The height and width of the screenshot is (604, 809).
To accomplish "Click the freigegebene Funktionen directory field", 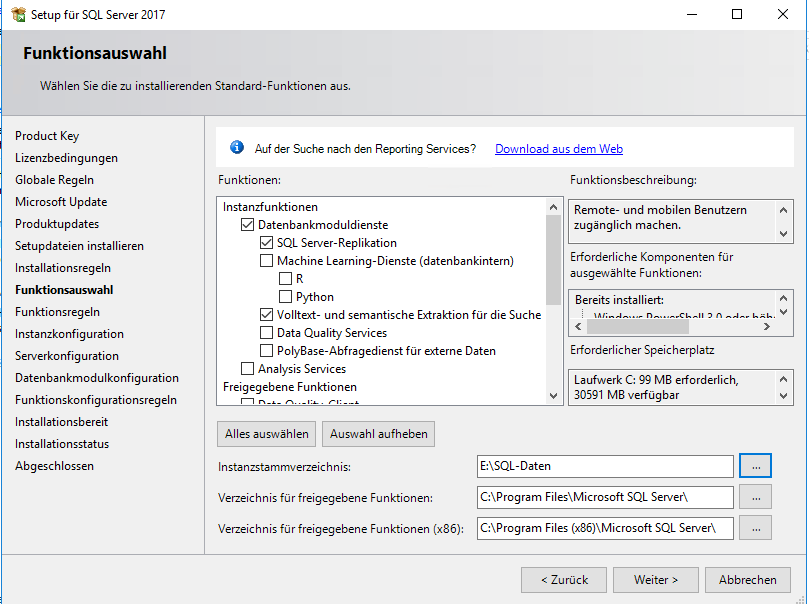I will (605, 497).
